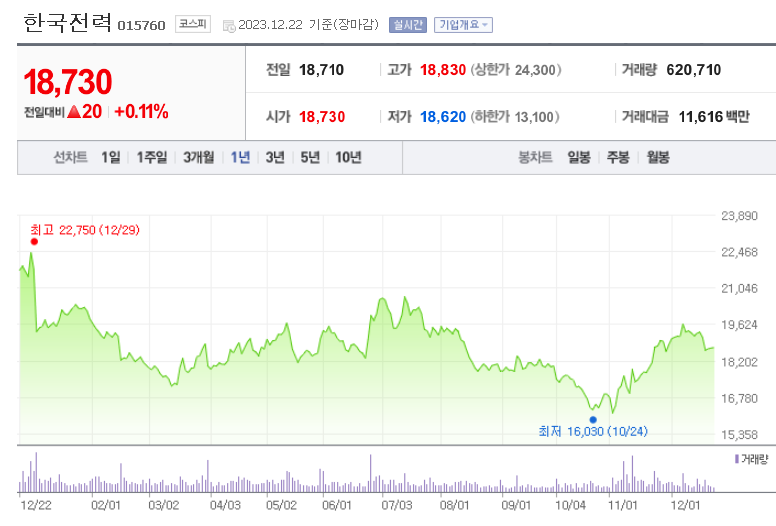Click the 실시간 button

[408, 25]
